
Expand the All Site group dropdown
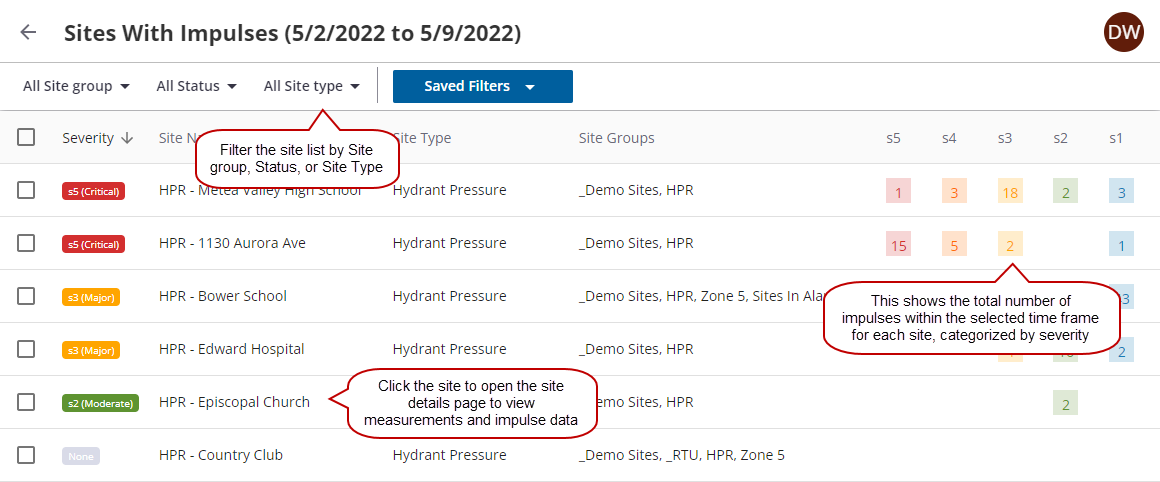click(x=77, y=86)
